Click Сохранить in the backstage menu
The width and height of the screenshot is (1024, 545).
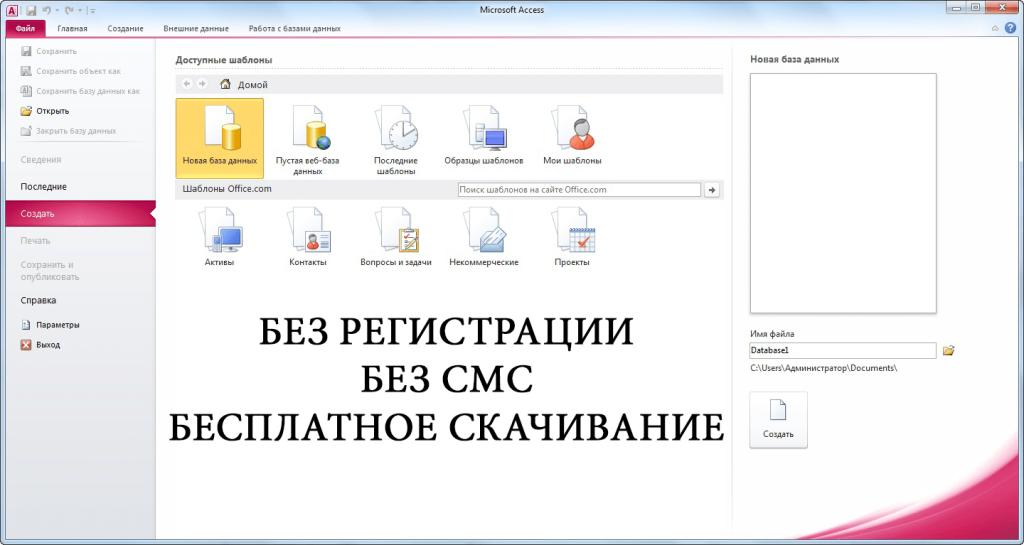[49, 51]
